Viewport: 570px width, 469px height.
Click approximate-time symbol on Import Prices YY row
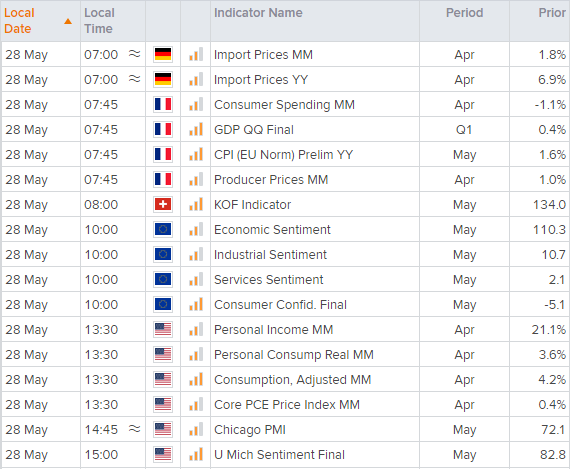pos(135,79)
